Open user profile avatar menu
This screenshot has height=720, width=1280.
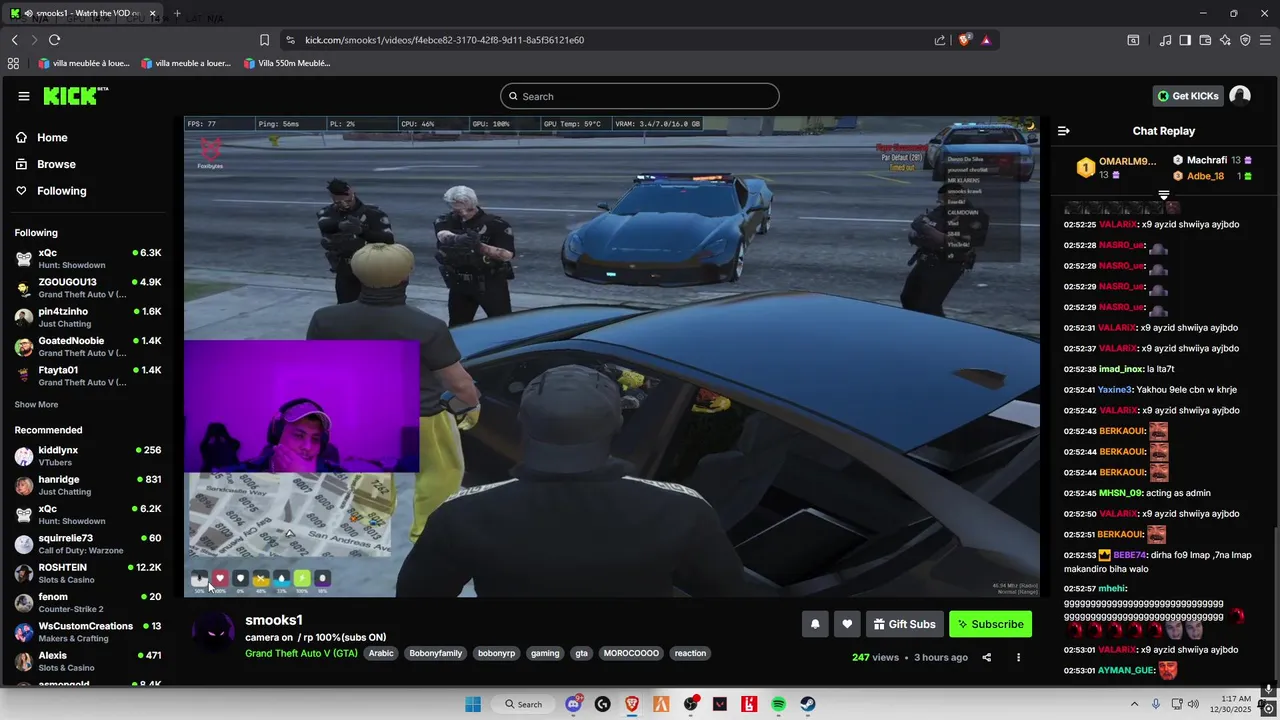point(1240,96)
